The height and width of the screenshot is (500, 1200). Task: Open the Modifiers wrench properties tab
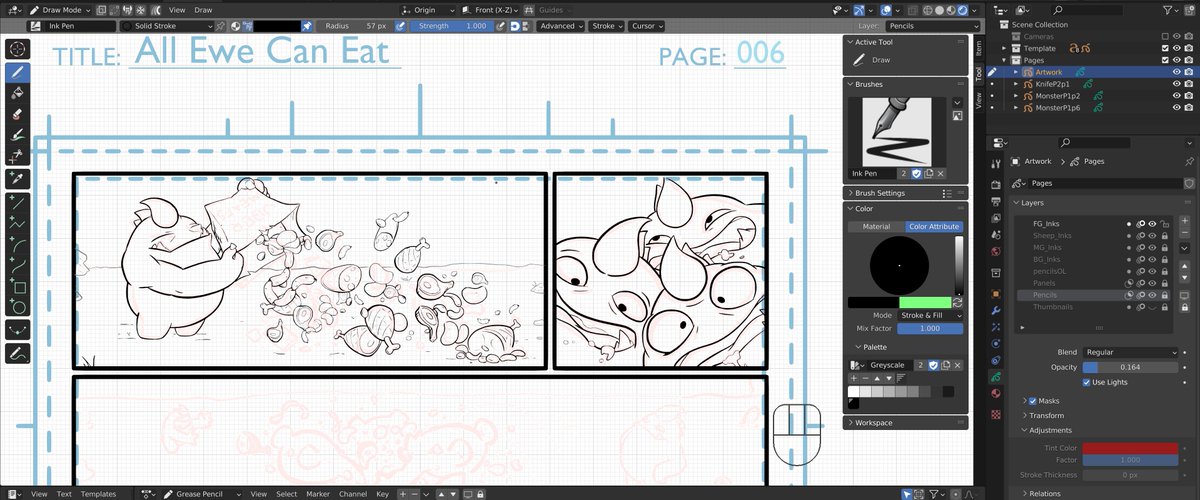pyautogui.click(x=994, y=311)
